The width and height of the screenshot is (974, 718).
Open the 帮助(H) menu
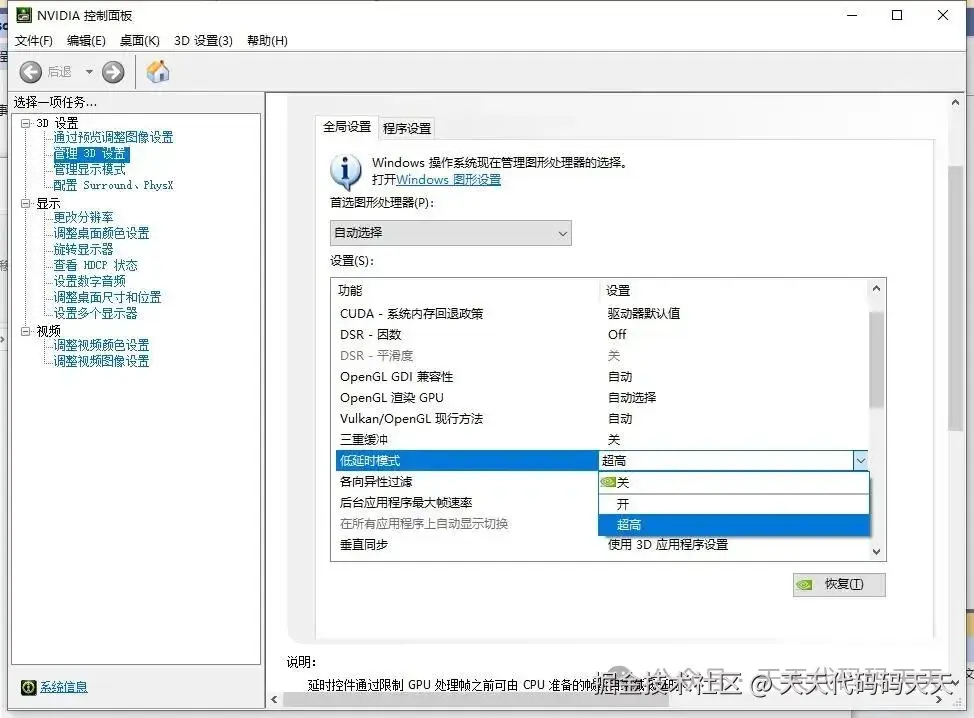267,40
